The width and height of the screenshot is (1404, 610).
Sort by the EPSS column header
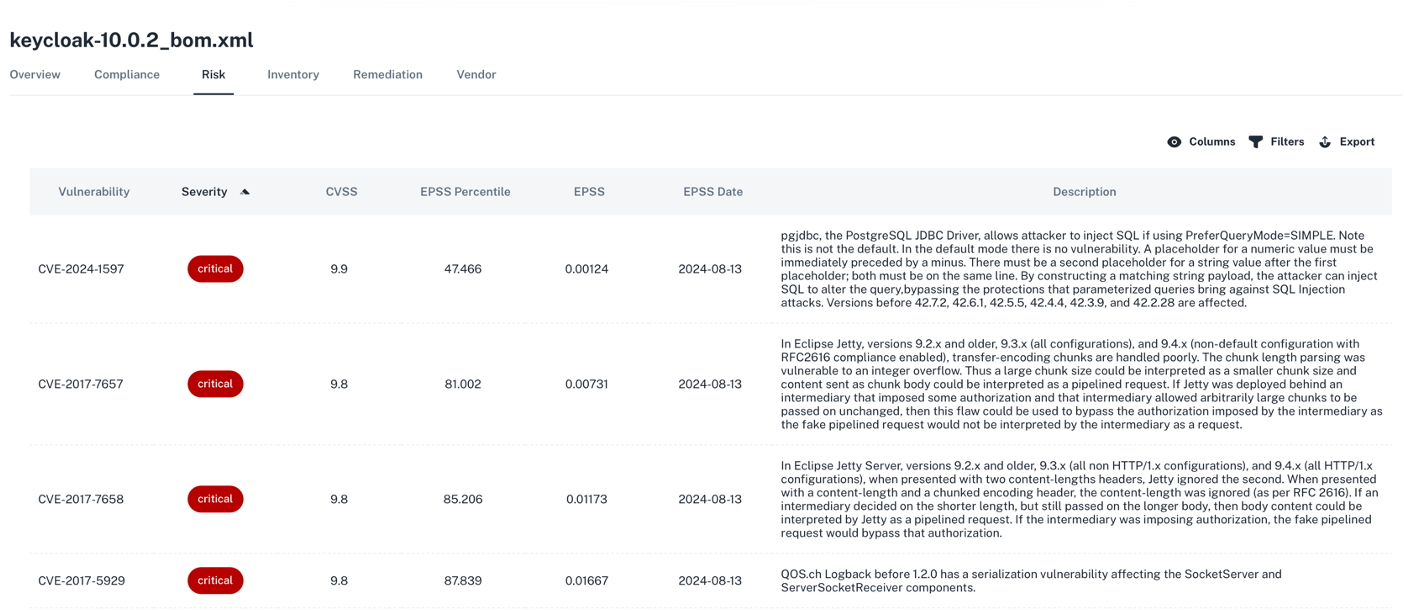point(589,192)
